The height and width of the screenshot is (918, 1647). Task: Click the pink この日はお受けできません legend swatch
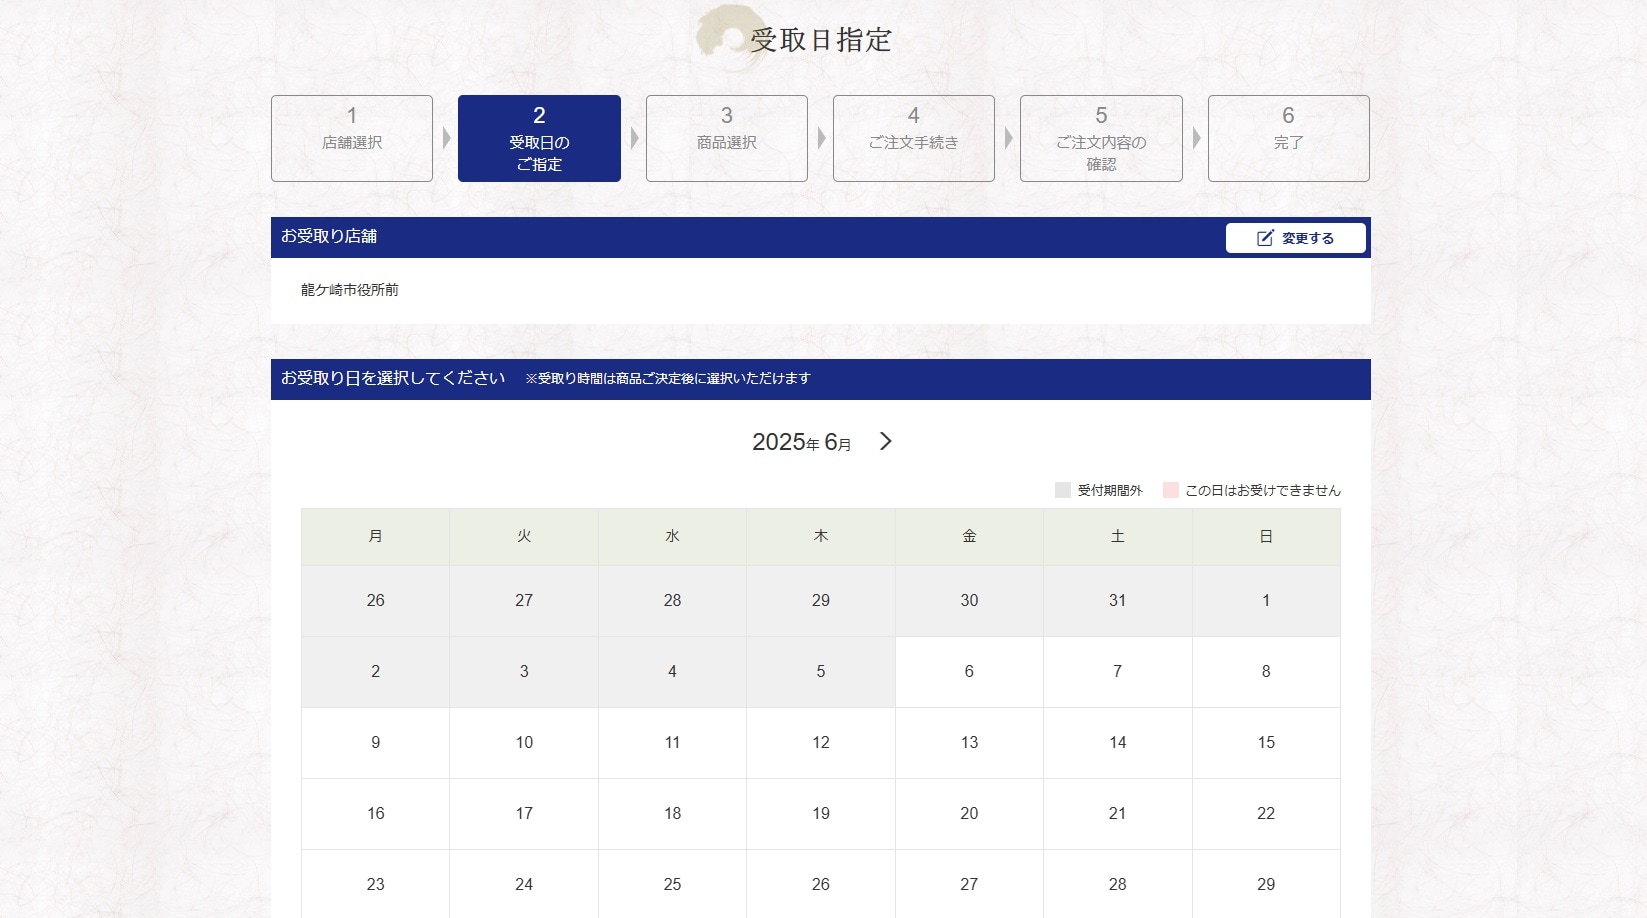point(1171,490)
